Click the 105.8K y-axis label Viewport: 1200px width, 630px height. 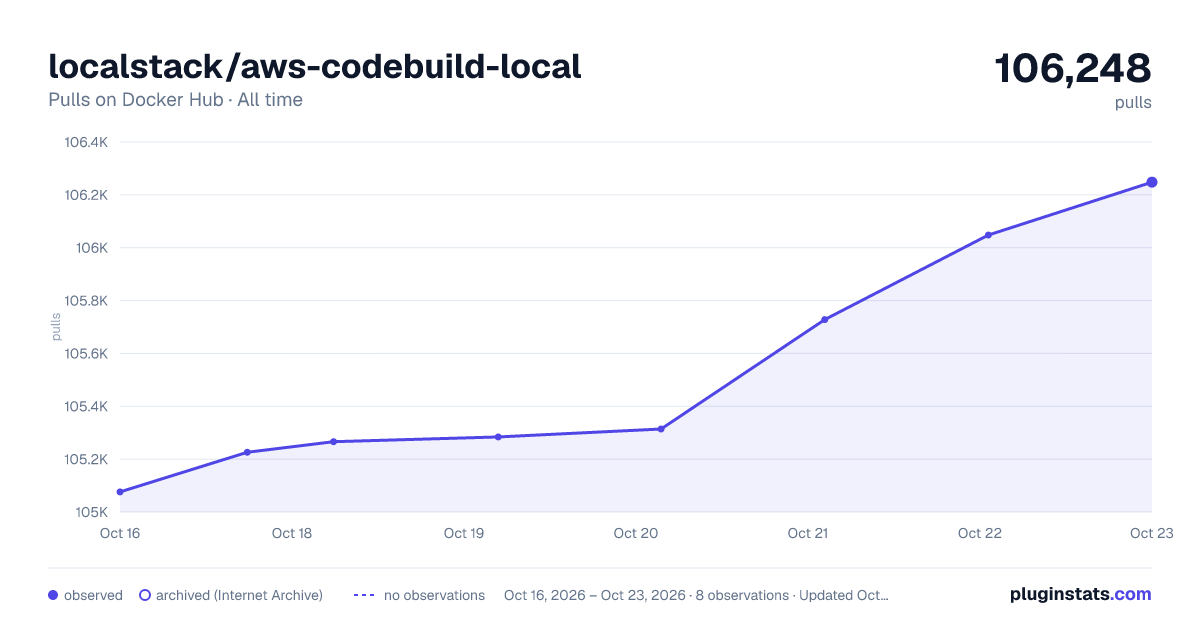click(x=86, y=301)
